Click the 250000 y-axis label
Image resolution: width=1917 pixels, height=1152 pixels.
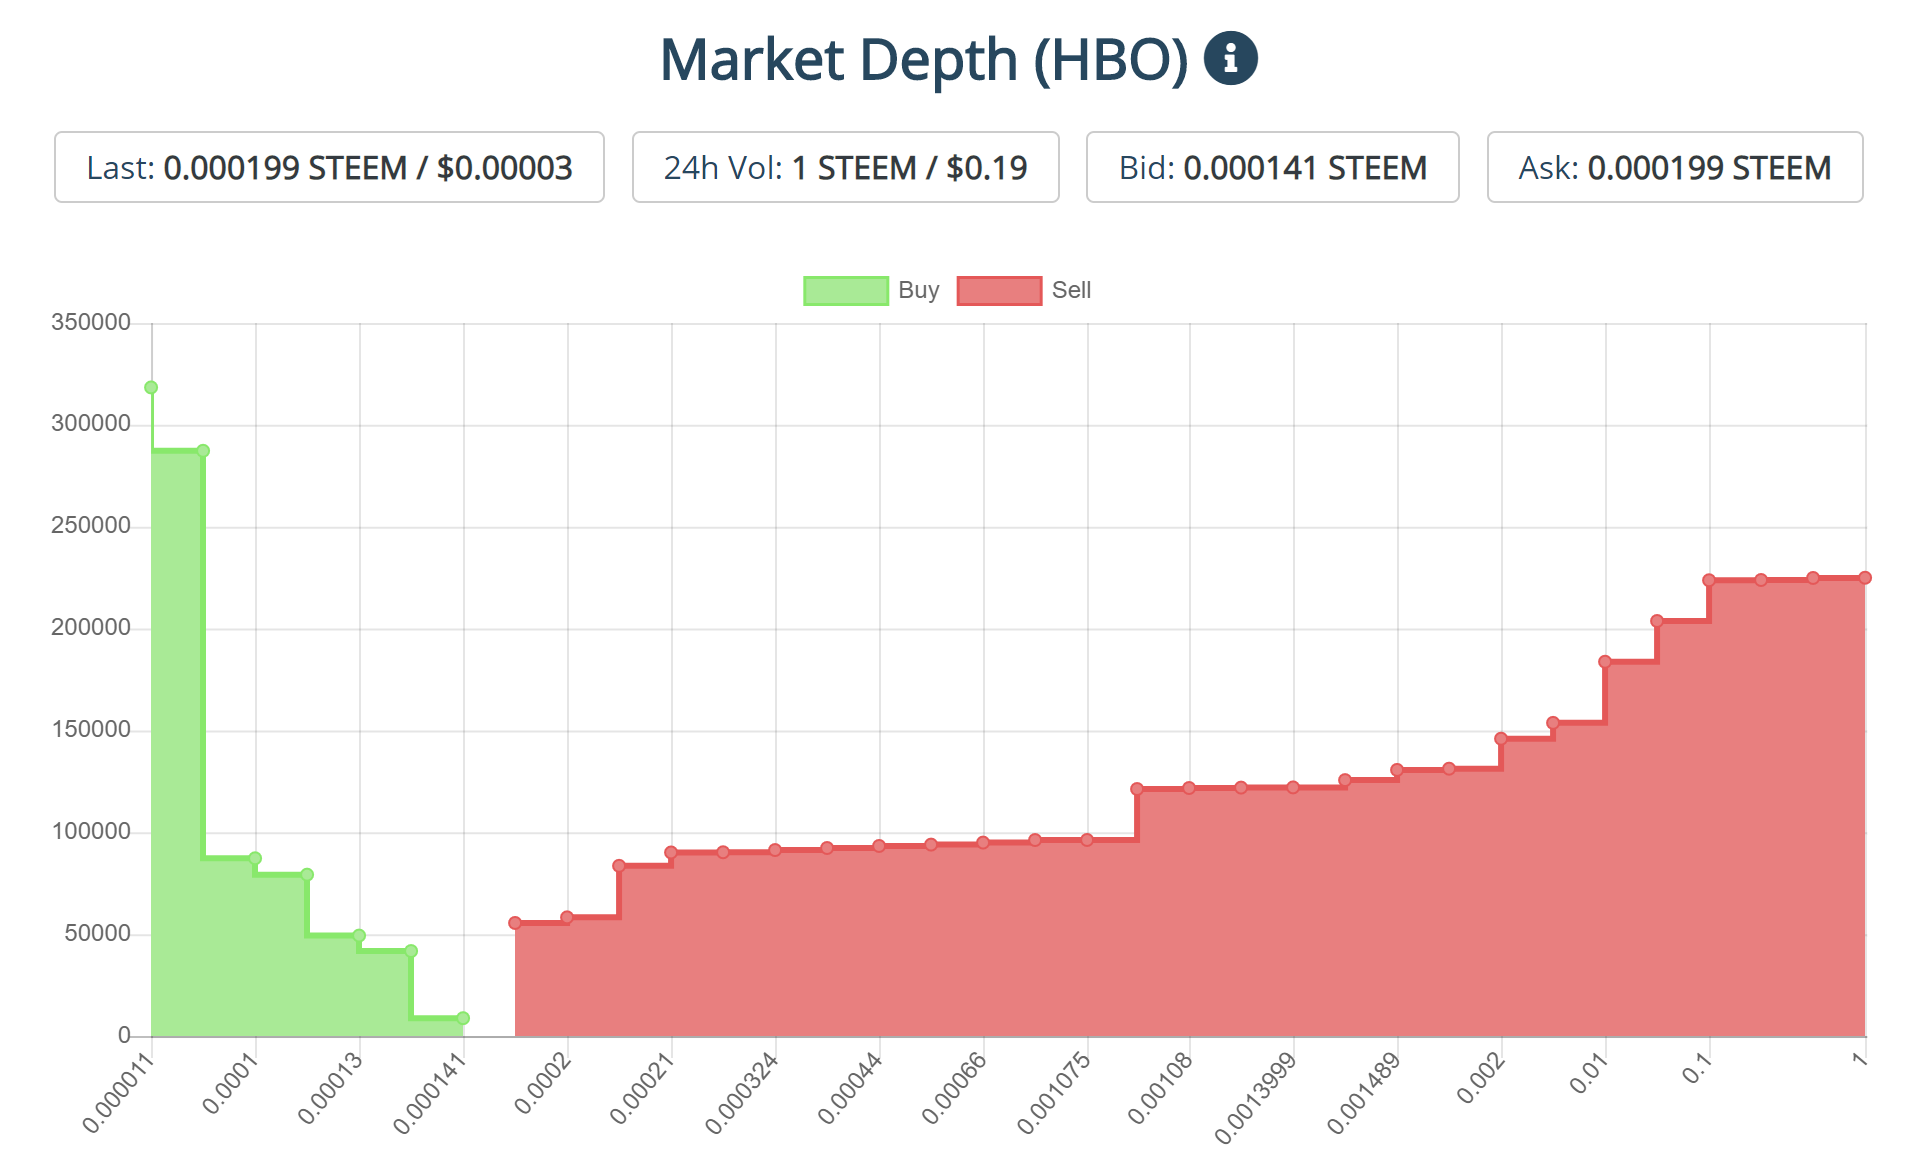(x=91, y=526)
